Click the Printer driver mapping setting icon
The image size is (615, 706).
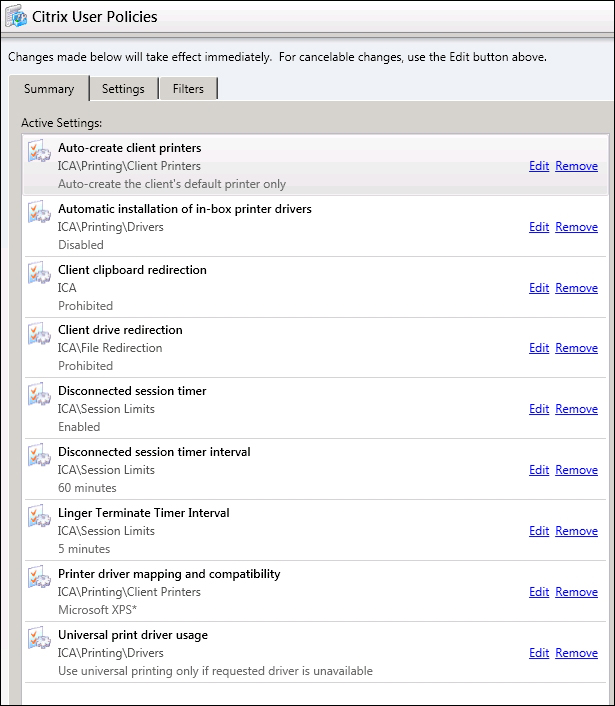tap(39, 576)
